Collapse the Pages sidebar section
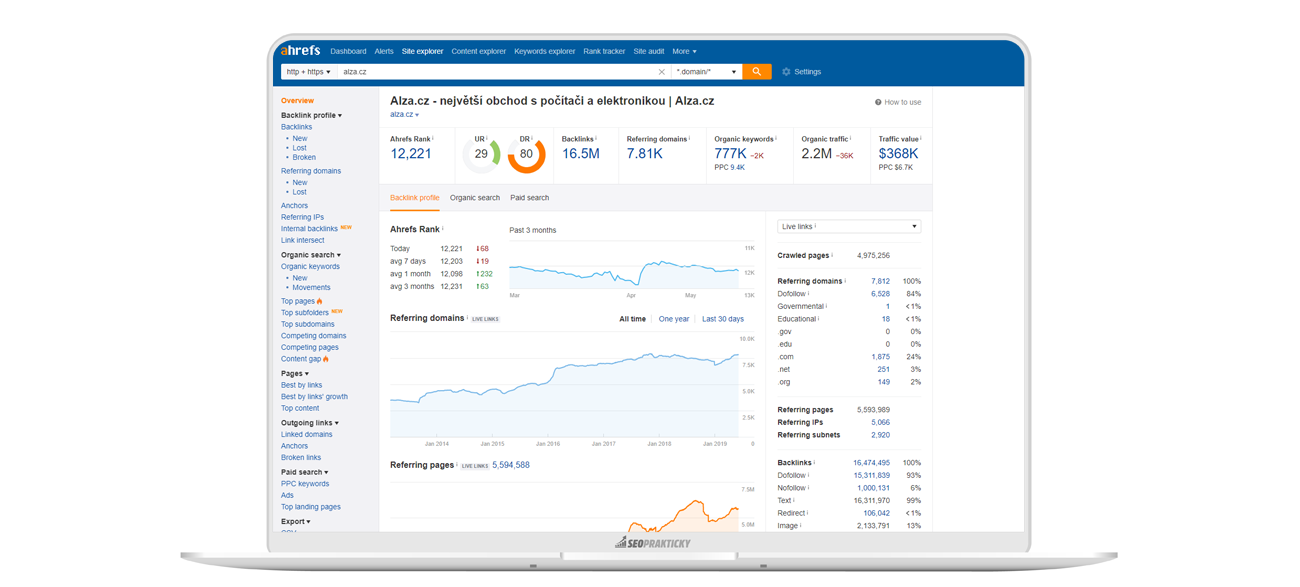This screenshot has width=1300, height=587. (294, 374)
